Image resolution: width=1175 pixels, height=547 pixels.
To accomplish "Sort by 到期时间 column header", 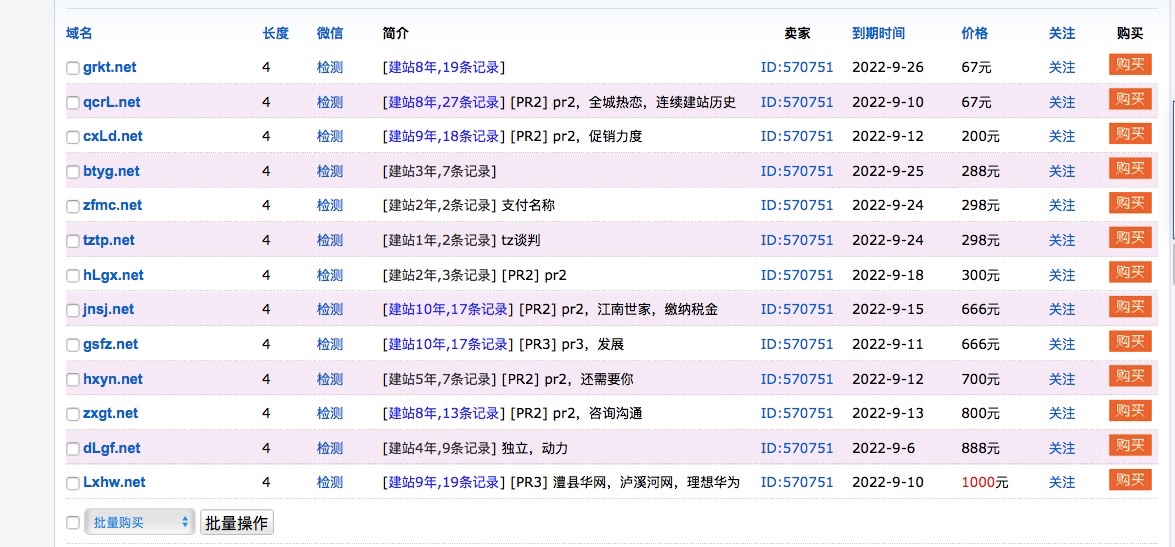I will [x=878, y=33].
